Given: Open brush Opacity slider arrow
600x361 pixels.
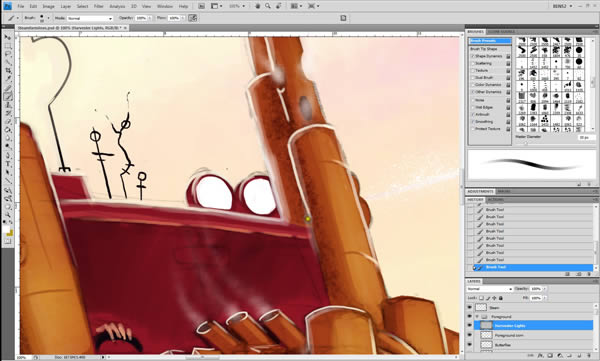Looking at the screenshot, I should click(x=150, y=18).
